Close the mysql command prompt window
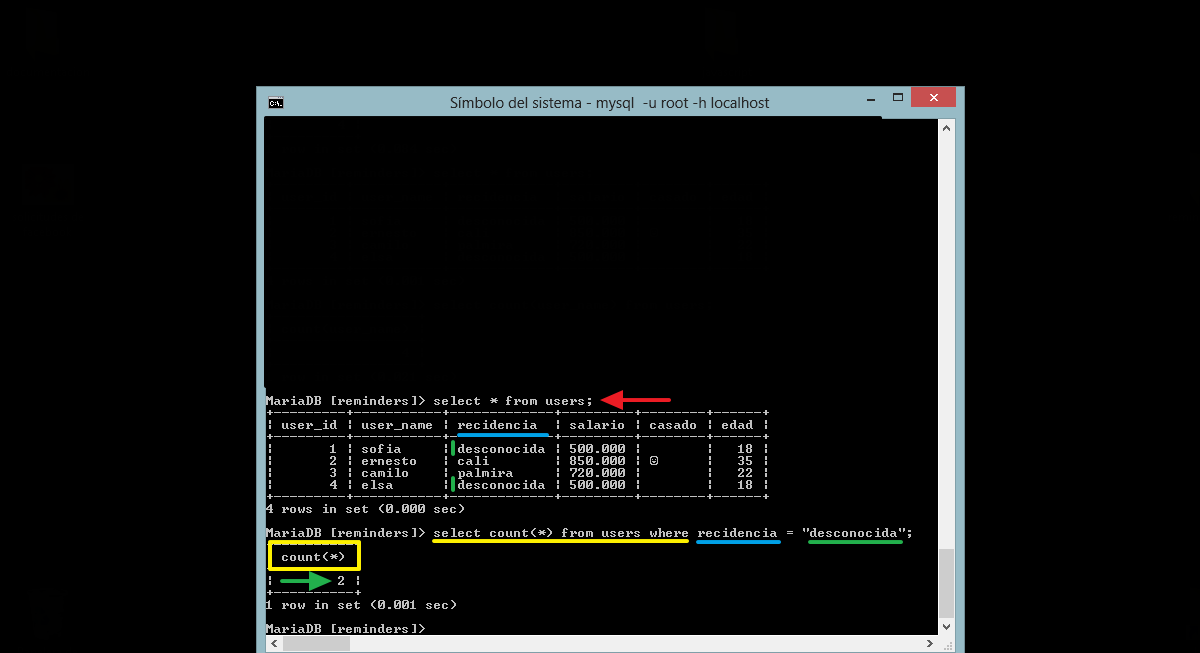Image resolution: width=1200 pixels, height=653 pixels. (x=933, y=98)
